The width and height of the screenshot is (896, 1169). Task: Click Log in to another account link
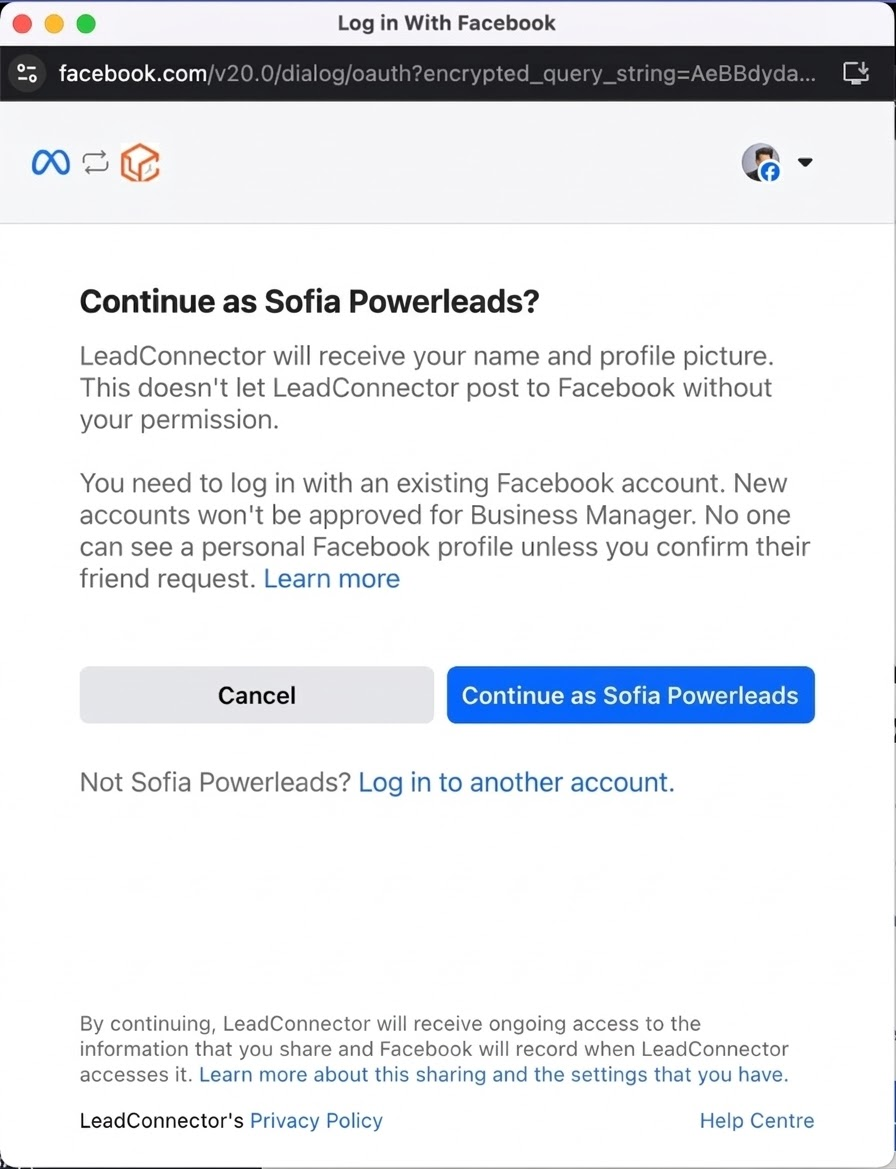coord(516,782)
